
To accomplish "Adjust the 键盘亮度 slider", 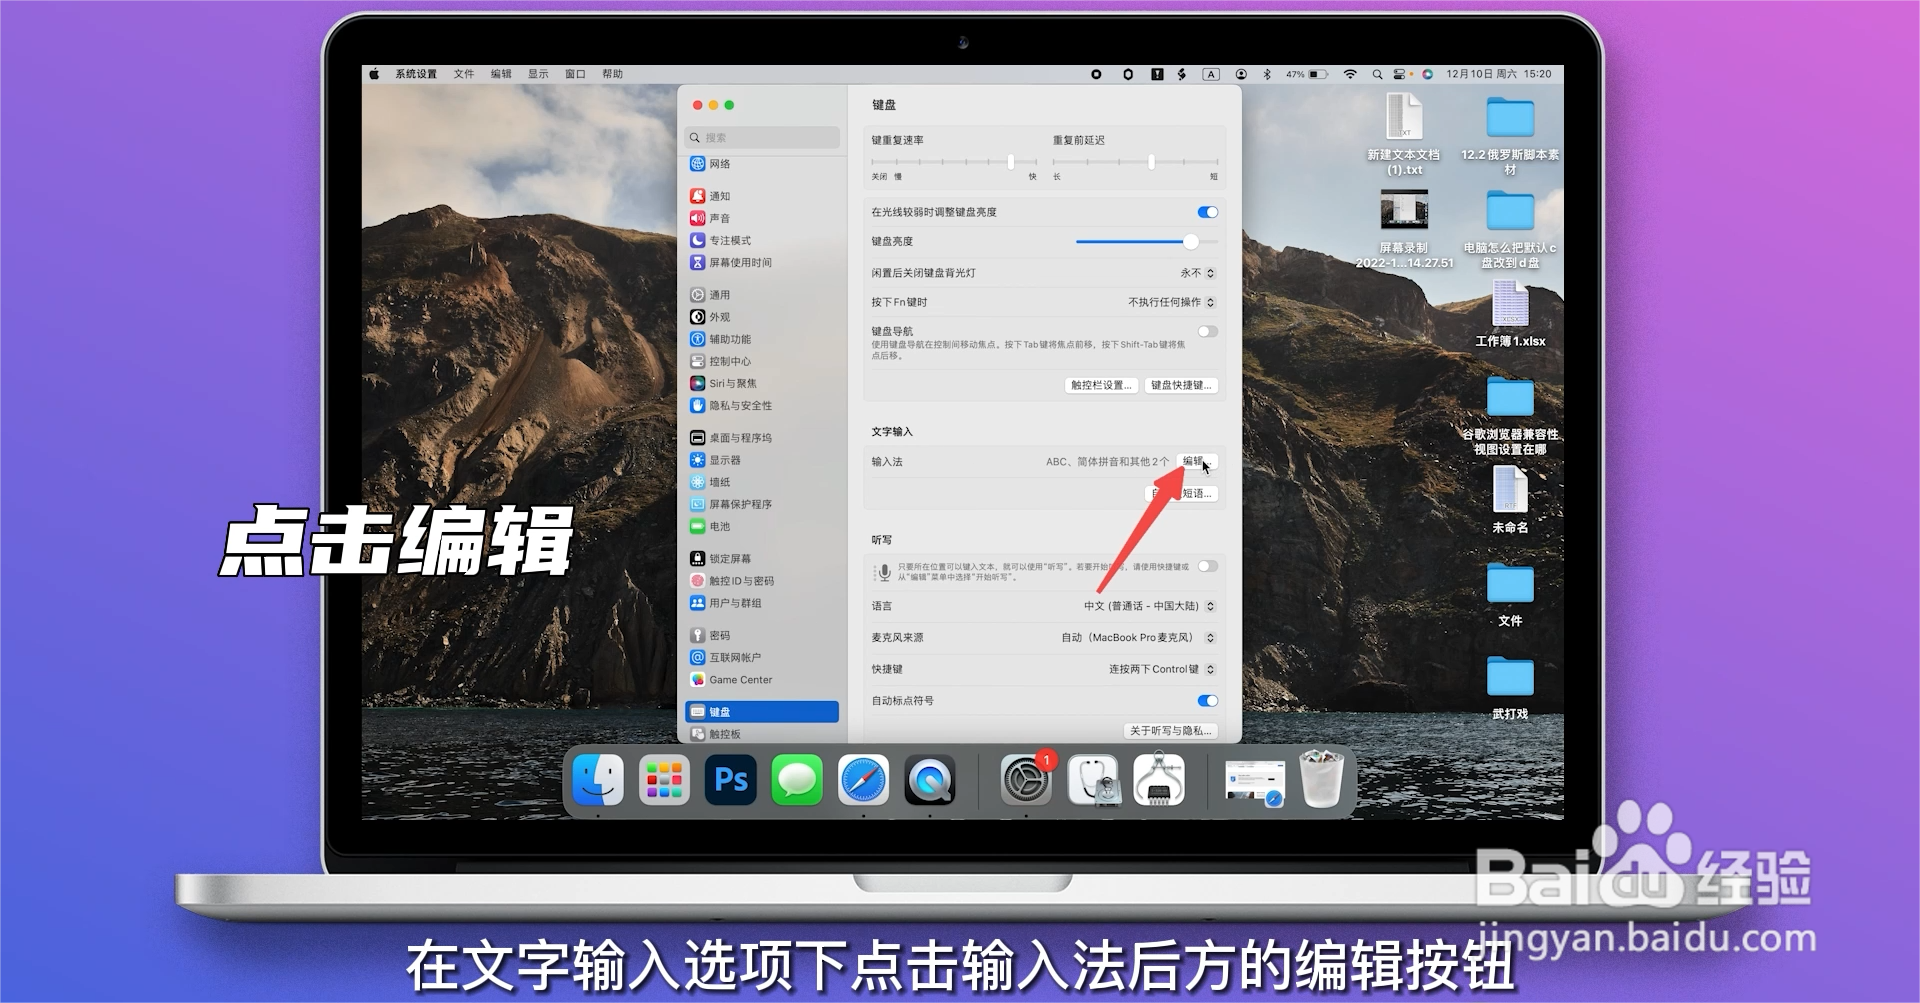I will (x=1189, y=241).
